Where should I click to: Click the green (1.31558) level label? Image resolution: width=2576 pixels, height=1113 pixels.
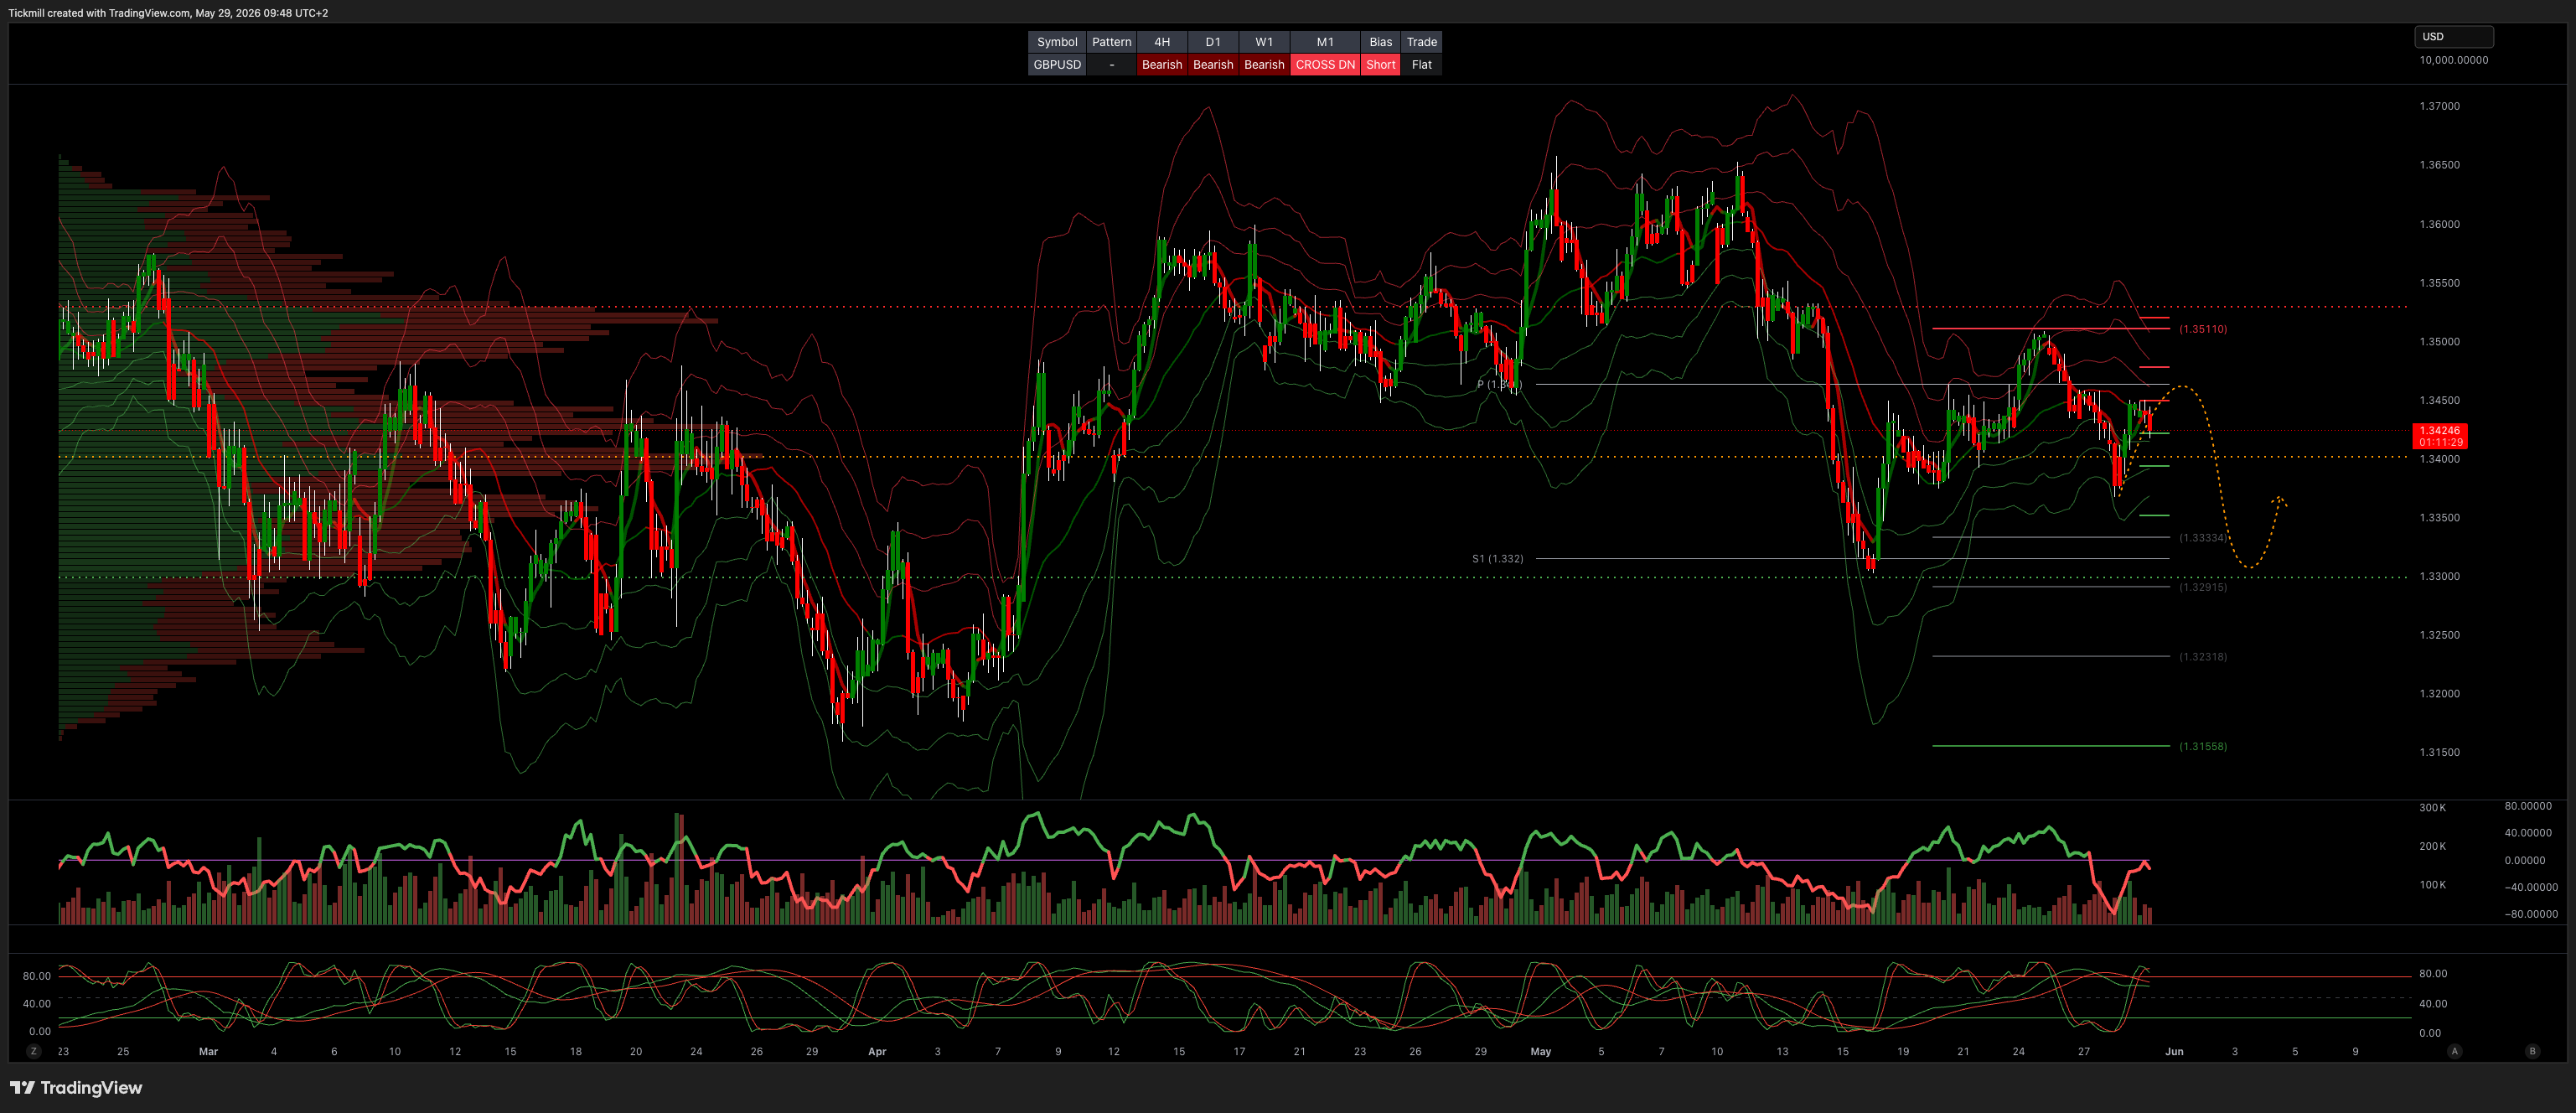[2203, 746]
